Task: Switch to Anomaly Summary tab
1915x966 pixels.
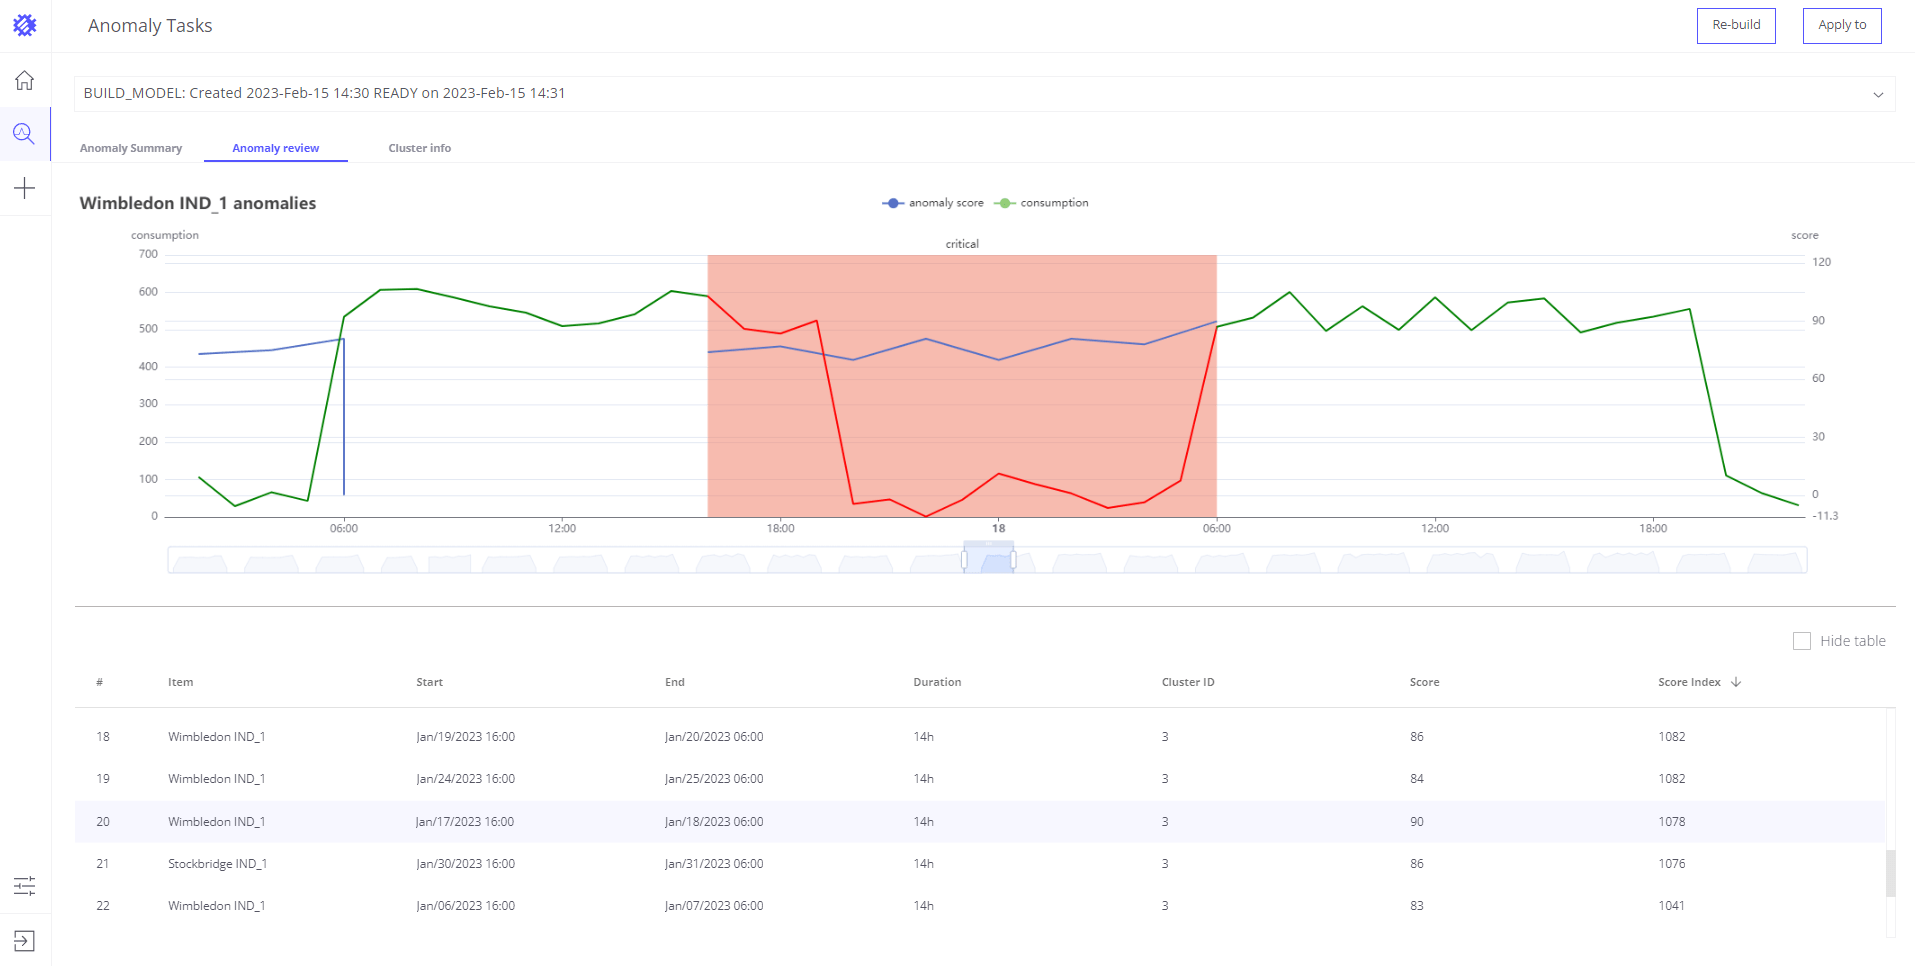Action: click(131, 148)
